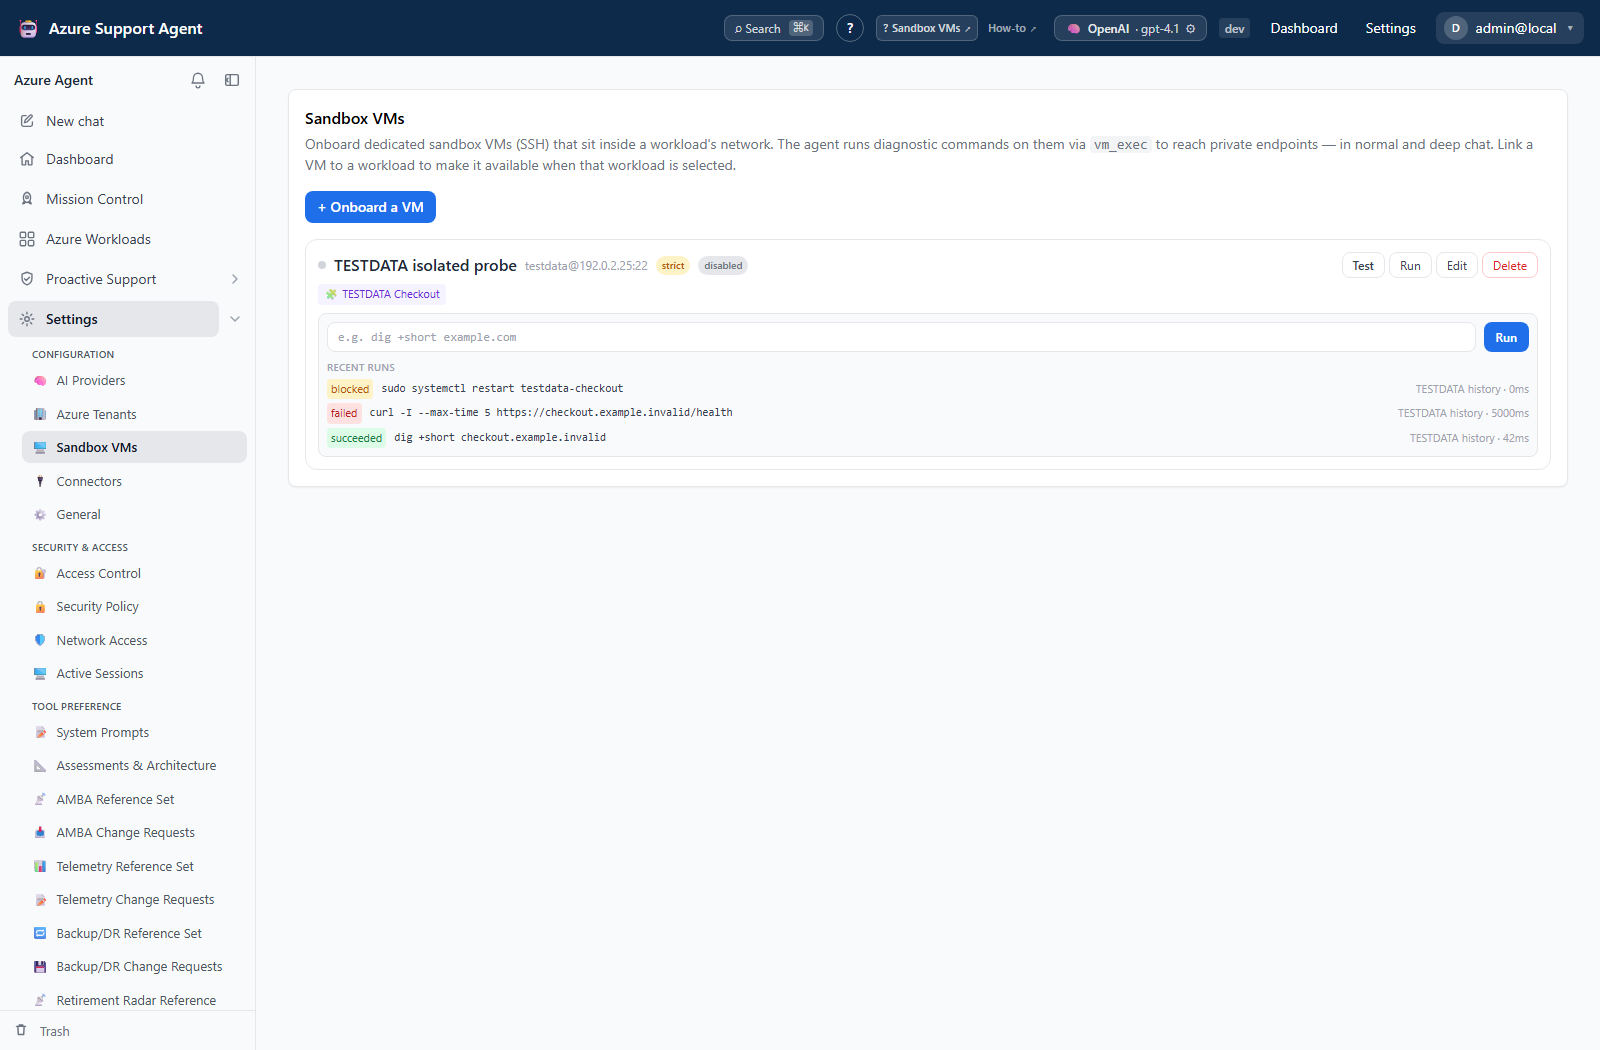1600x1050 pixels.
Task: Collapse the sidebar panel icon
Action: coord(232,80)
